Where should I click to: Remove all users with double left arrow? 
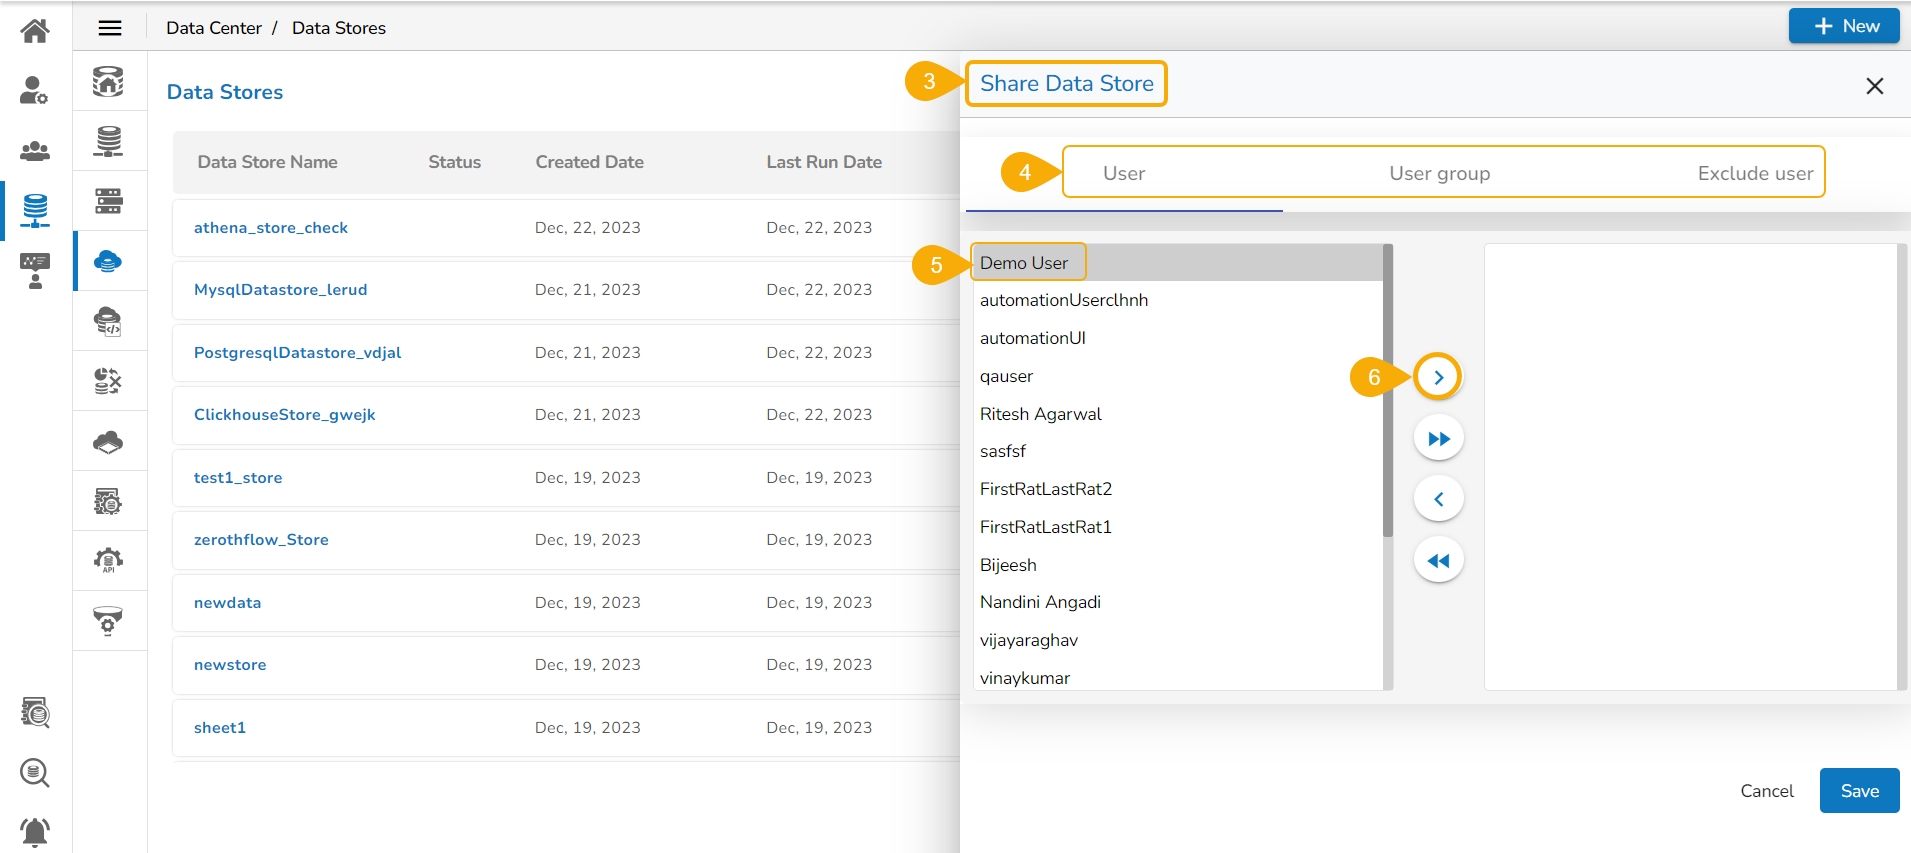pos(1438,561)
